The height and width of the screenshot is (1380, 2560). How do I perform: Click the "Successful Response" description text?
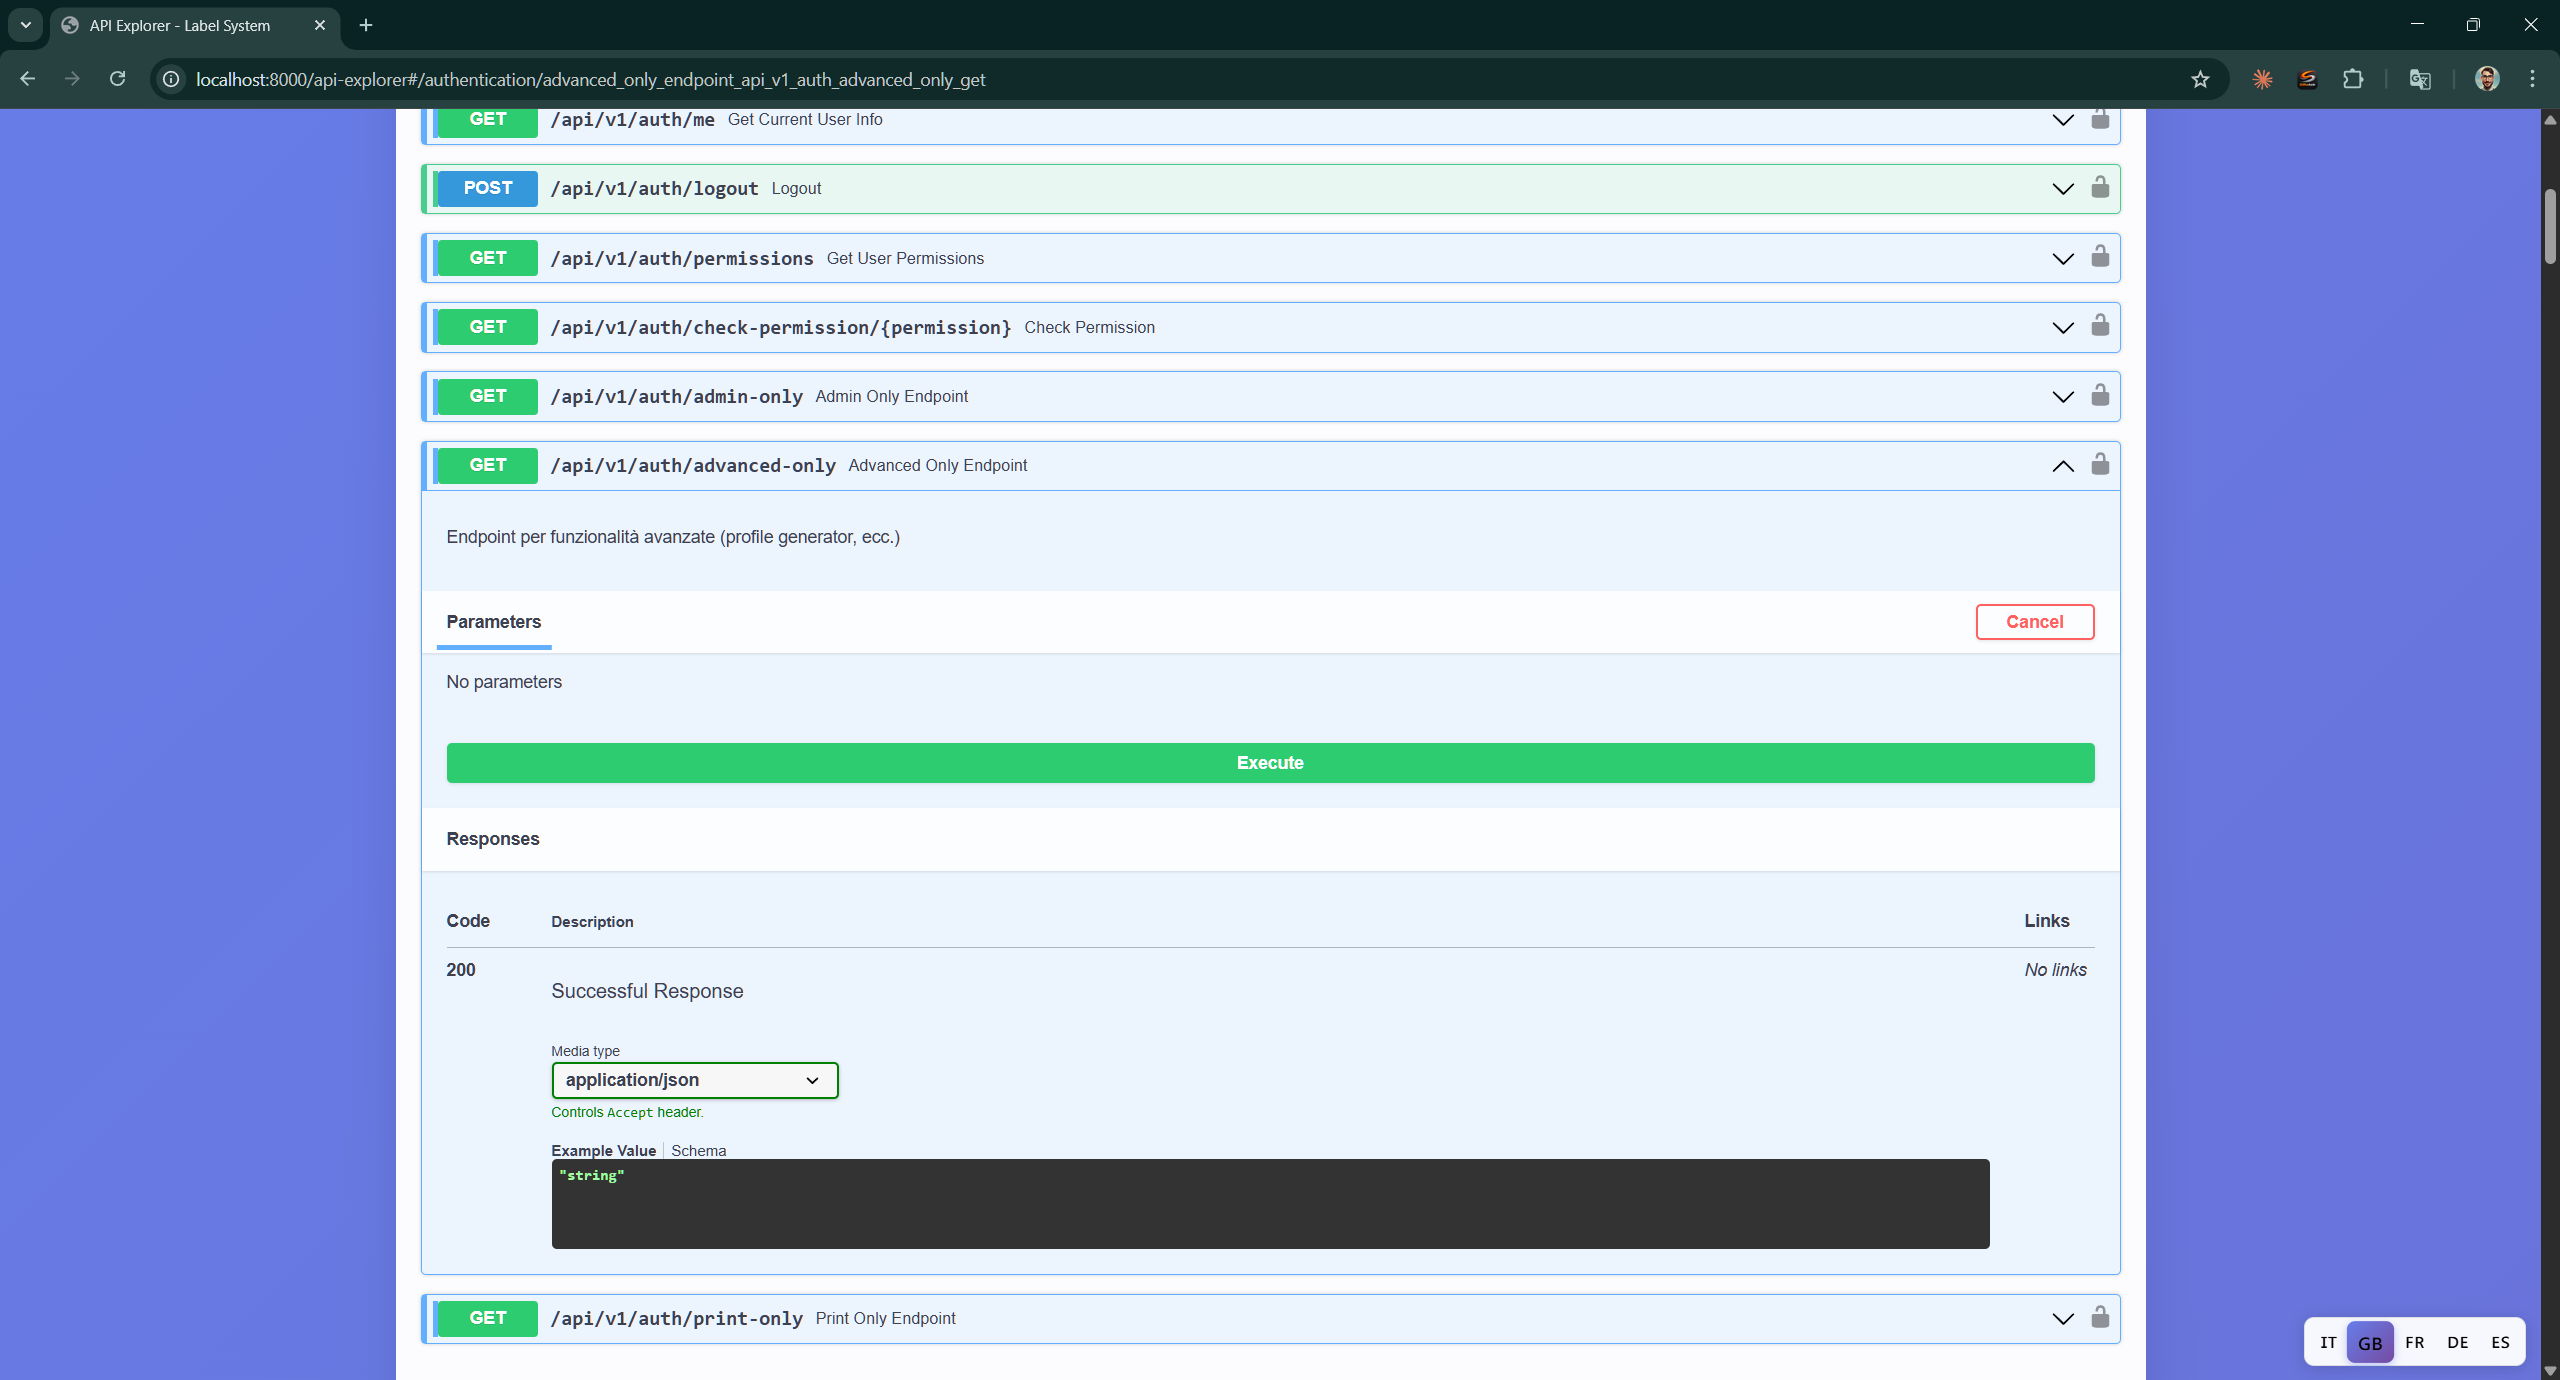647,991
